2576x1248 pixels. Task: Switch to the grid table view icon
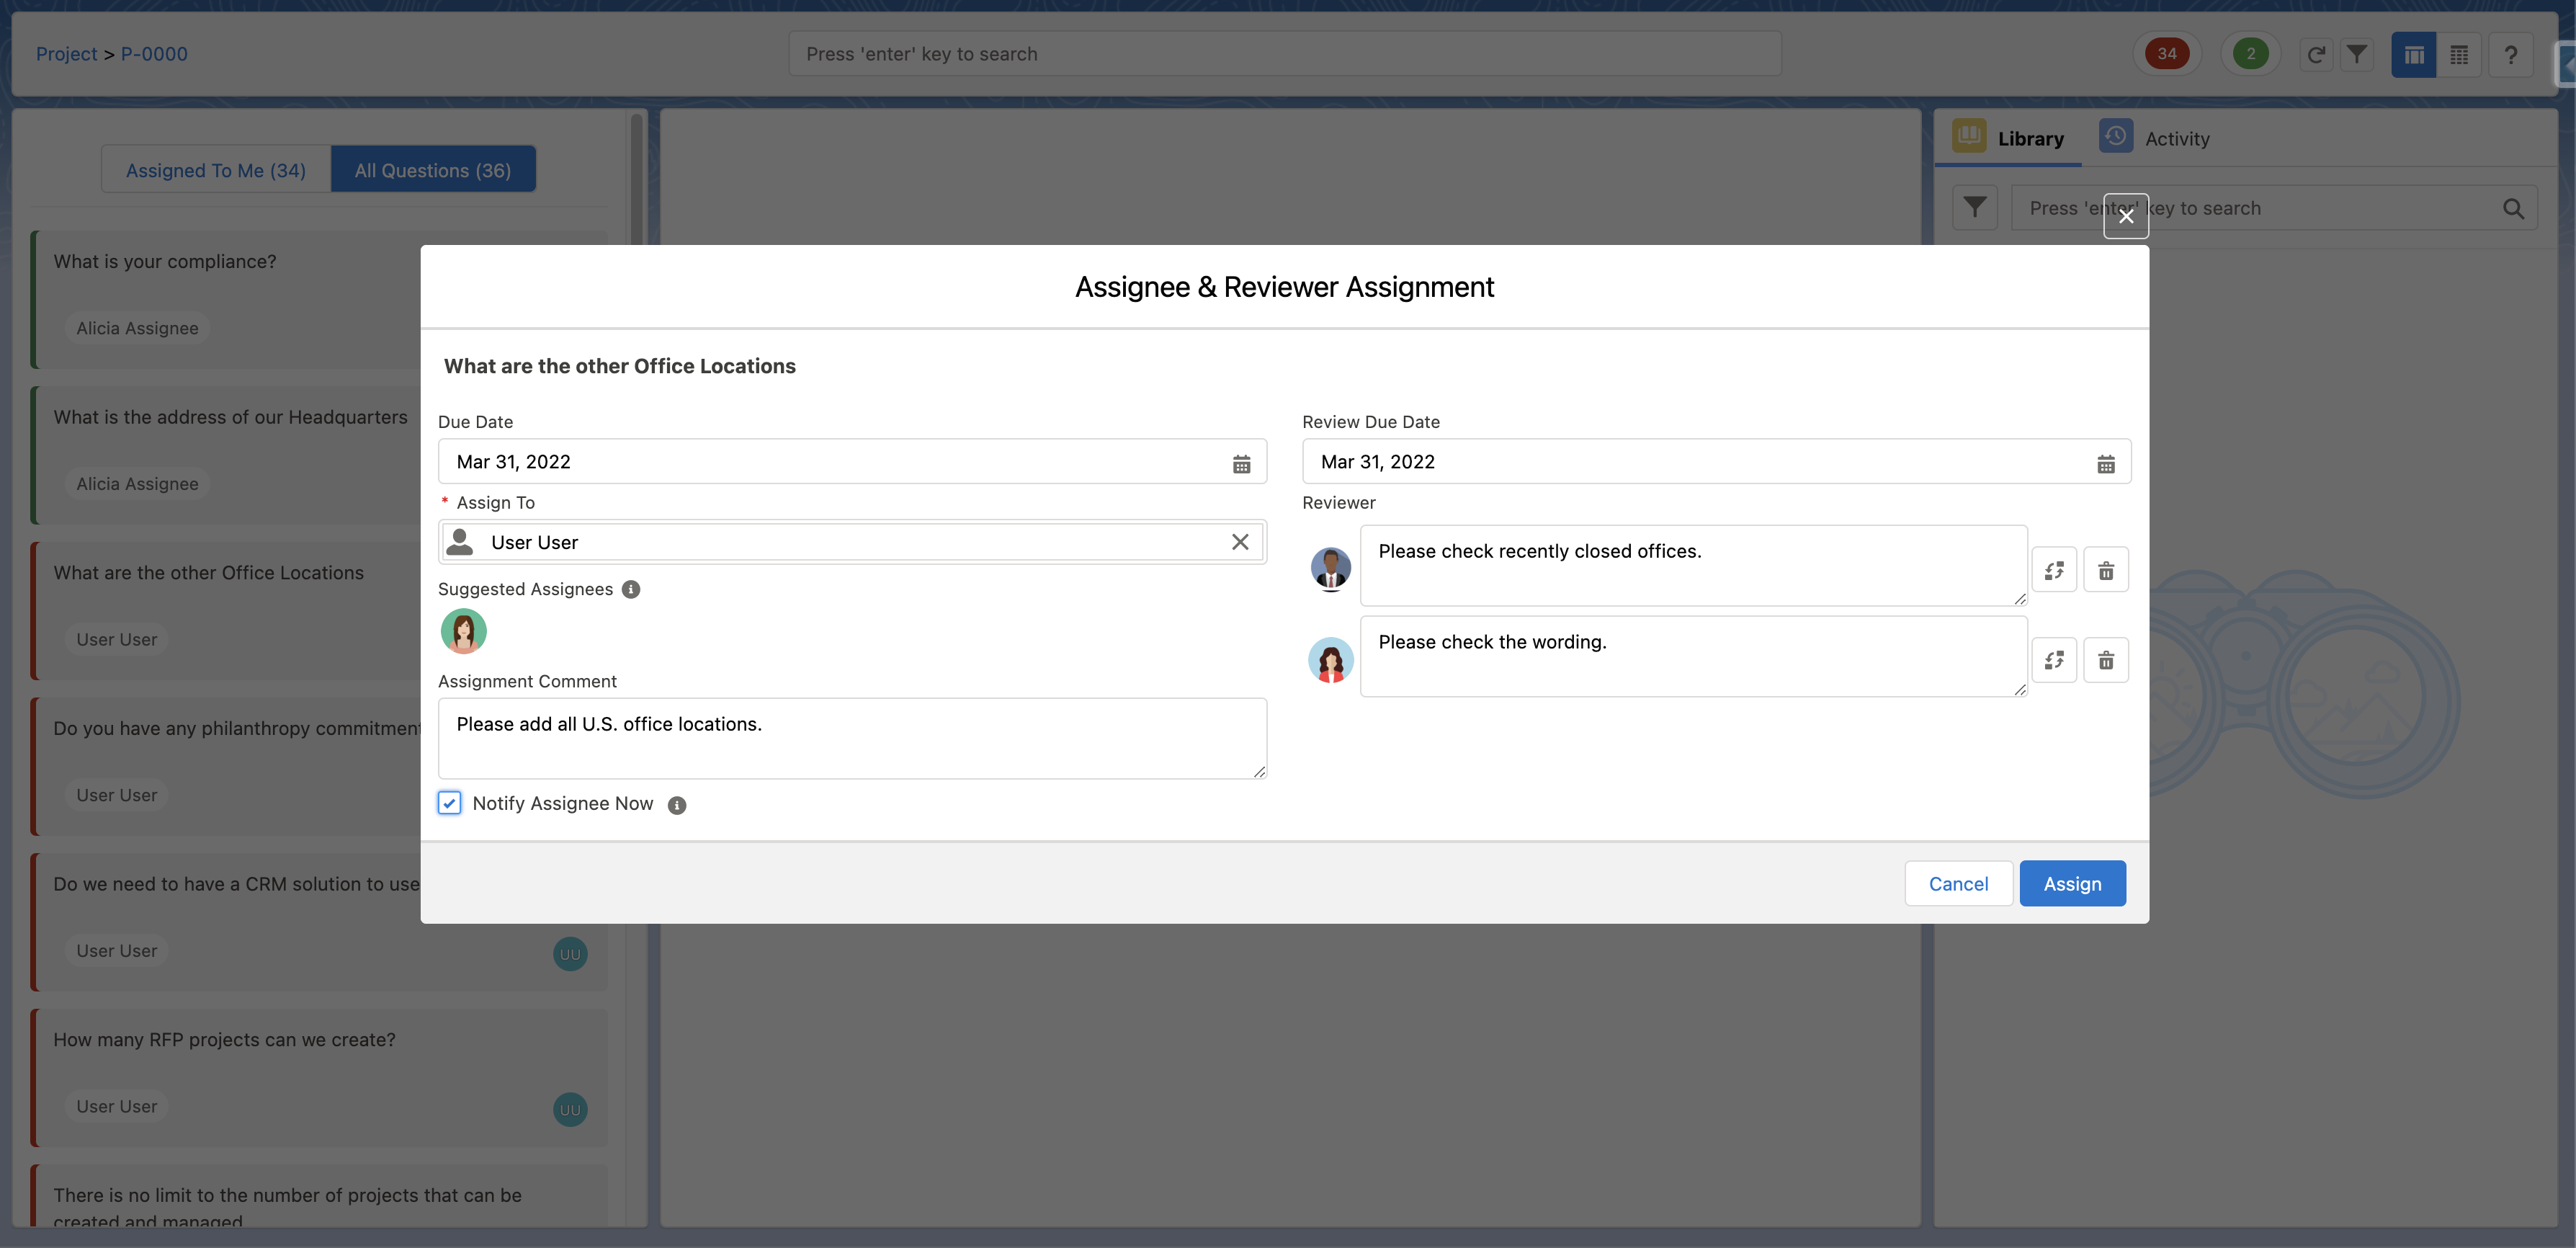[2459, 55]
